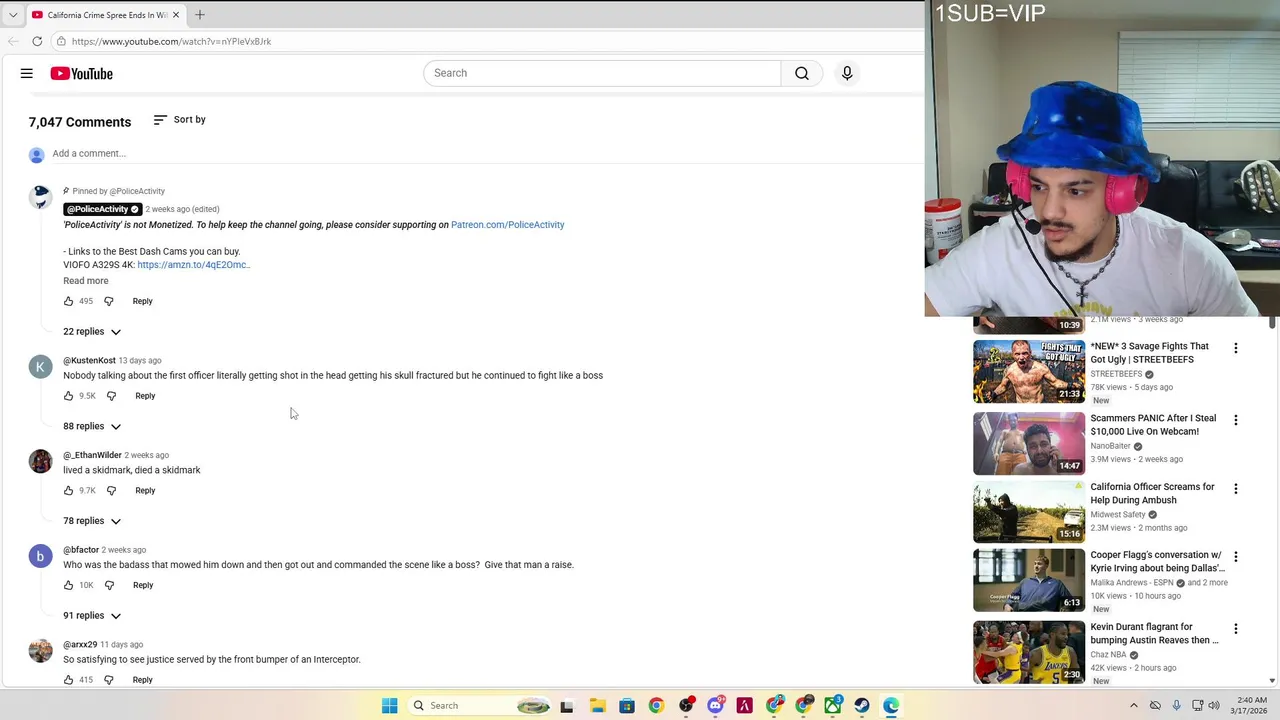The width and height of the screenshot is (1280, 720).
Task: Open Cooper Flagg's conversation video title
Action: pyautogui.click(x=1157, y=562)
